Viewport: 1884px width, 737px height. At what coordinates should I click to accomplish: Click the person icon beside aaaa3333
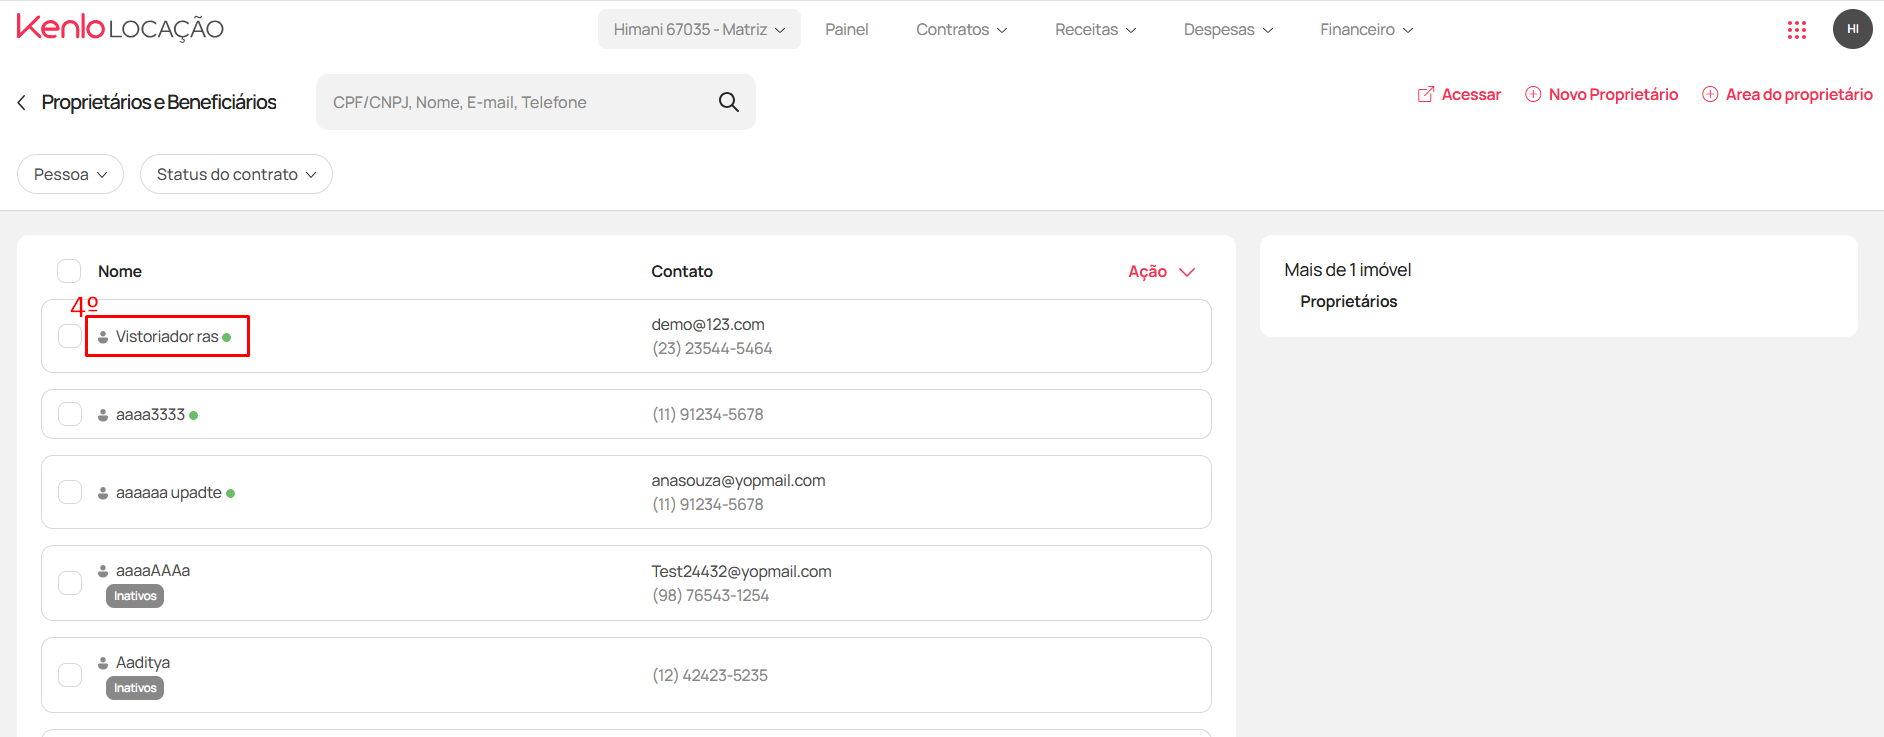103,415
